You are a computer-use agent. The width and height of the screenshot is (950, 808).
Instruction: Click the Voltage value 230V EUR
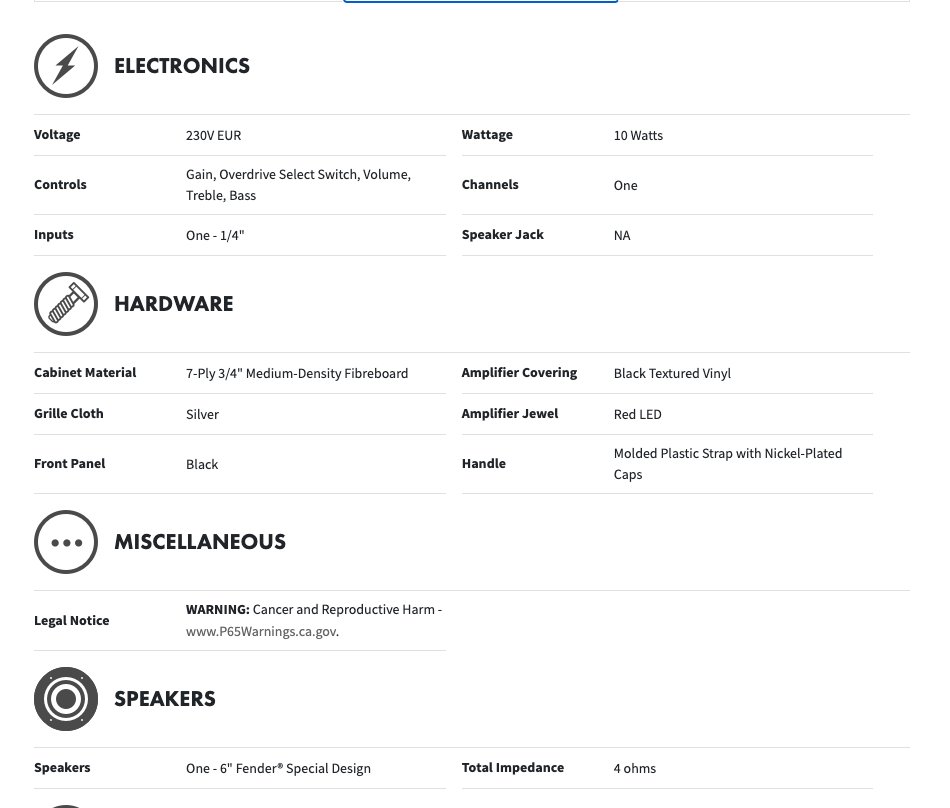[213, 136]
